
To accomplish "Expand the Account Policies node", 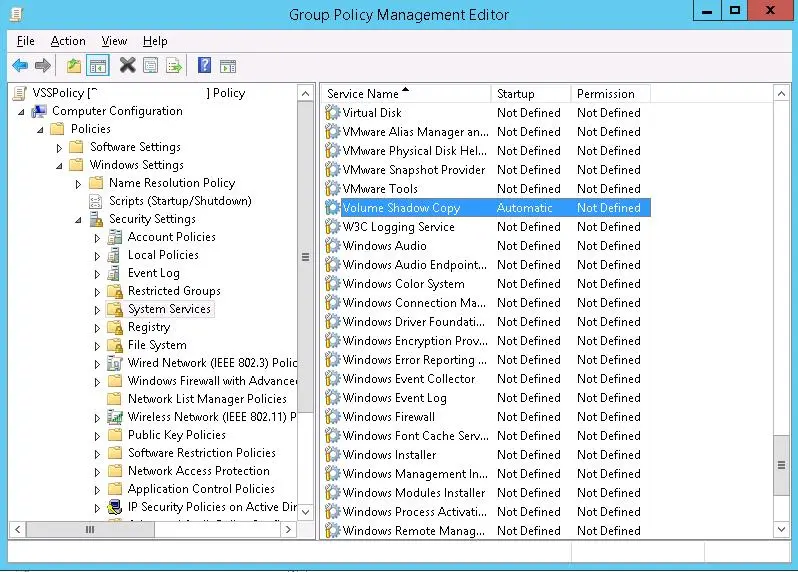I will pos(97,238).
